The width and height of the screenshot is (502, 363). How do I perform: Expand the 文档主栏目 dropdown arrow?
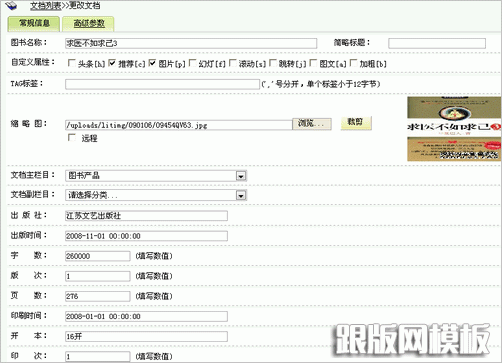point(241,176)
